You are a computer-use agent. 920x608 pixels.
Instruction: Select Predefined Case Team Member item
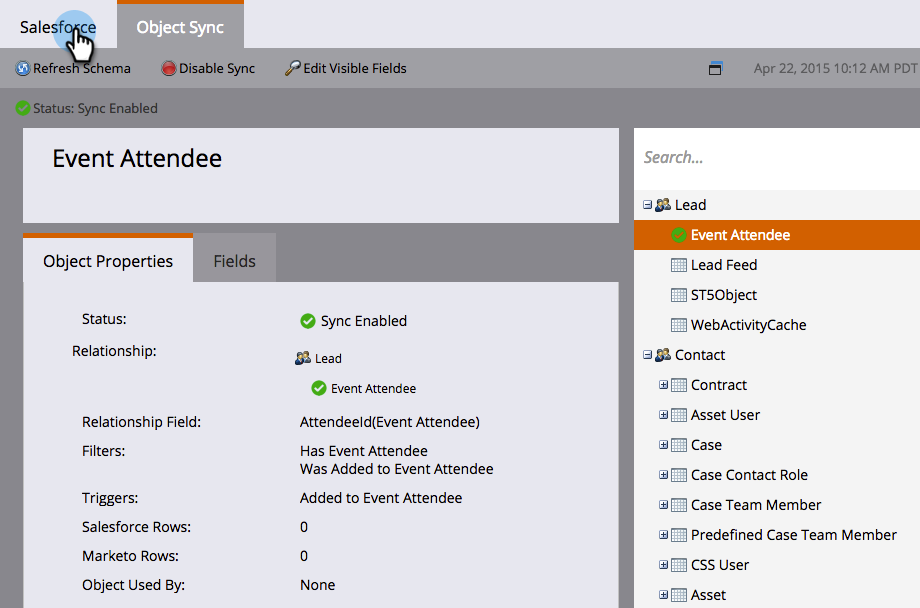coord(793,535)
